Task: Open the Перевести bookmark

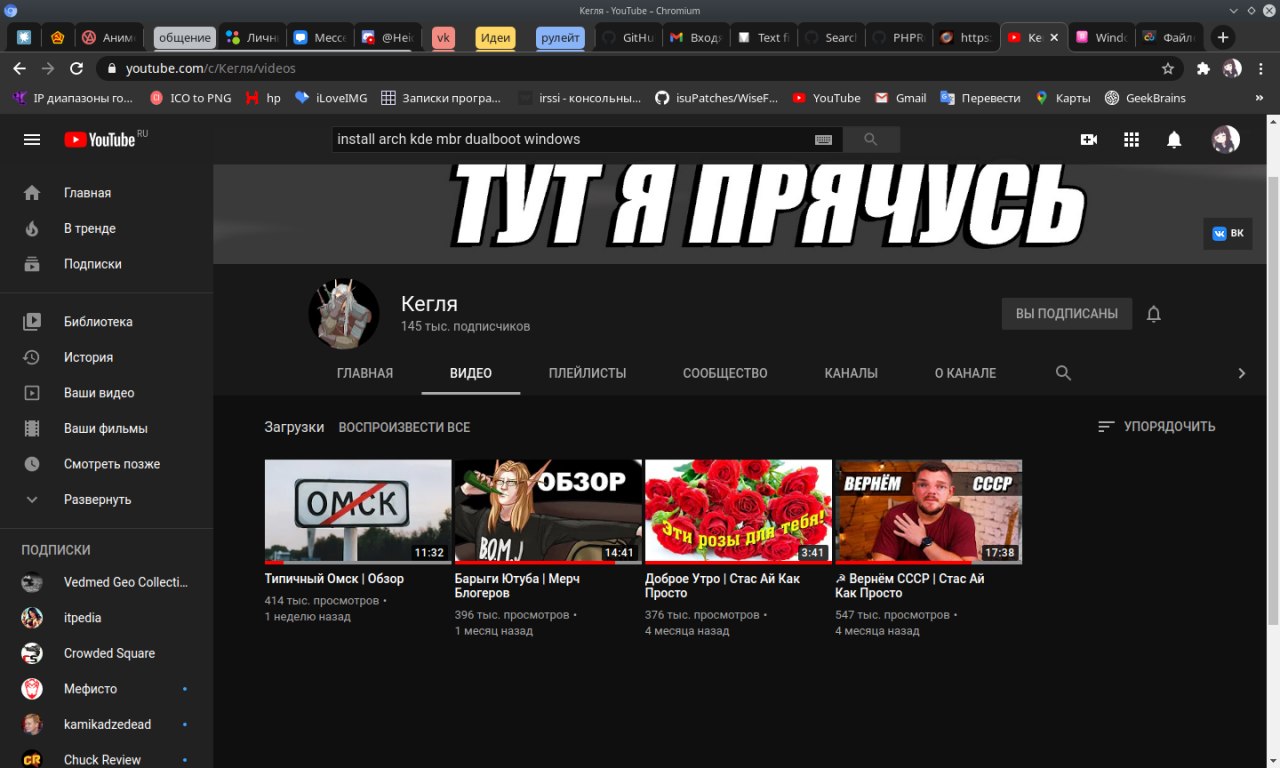Action: (980, 98)
